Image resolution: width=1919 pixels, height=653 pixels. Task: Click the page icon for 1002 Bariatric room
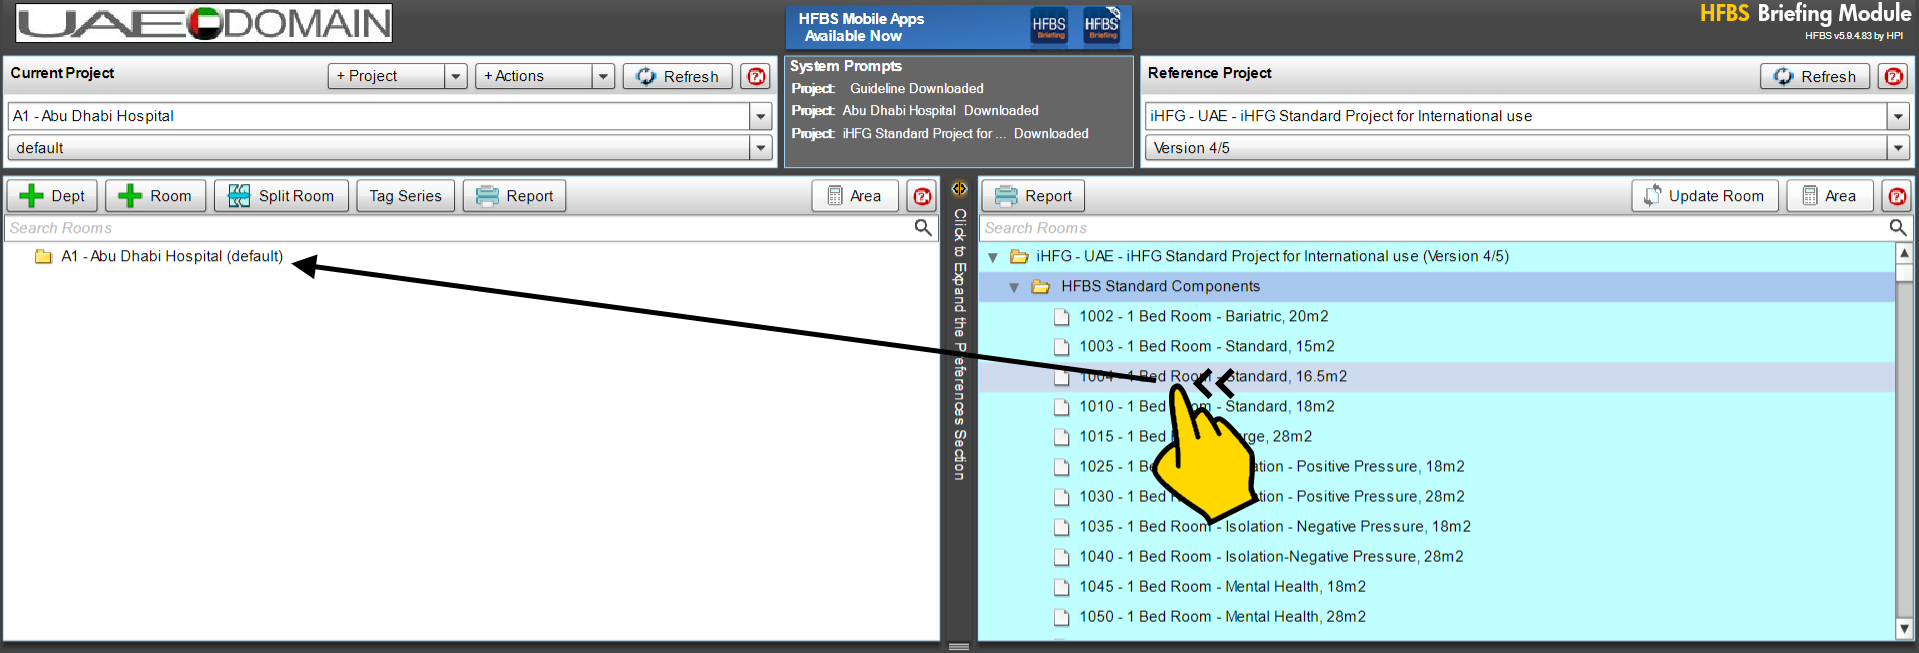coord(1062,317)
